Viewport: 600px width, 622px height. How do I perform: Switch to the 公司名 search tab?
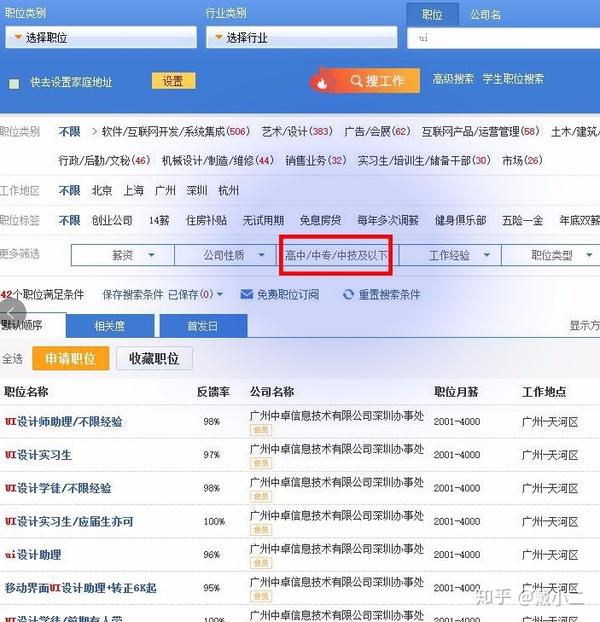pyautogui.click(x=485, y=15)
